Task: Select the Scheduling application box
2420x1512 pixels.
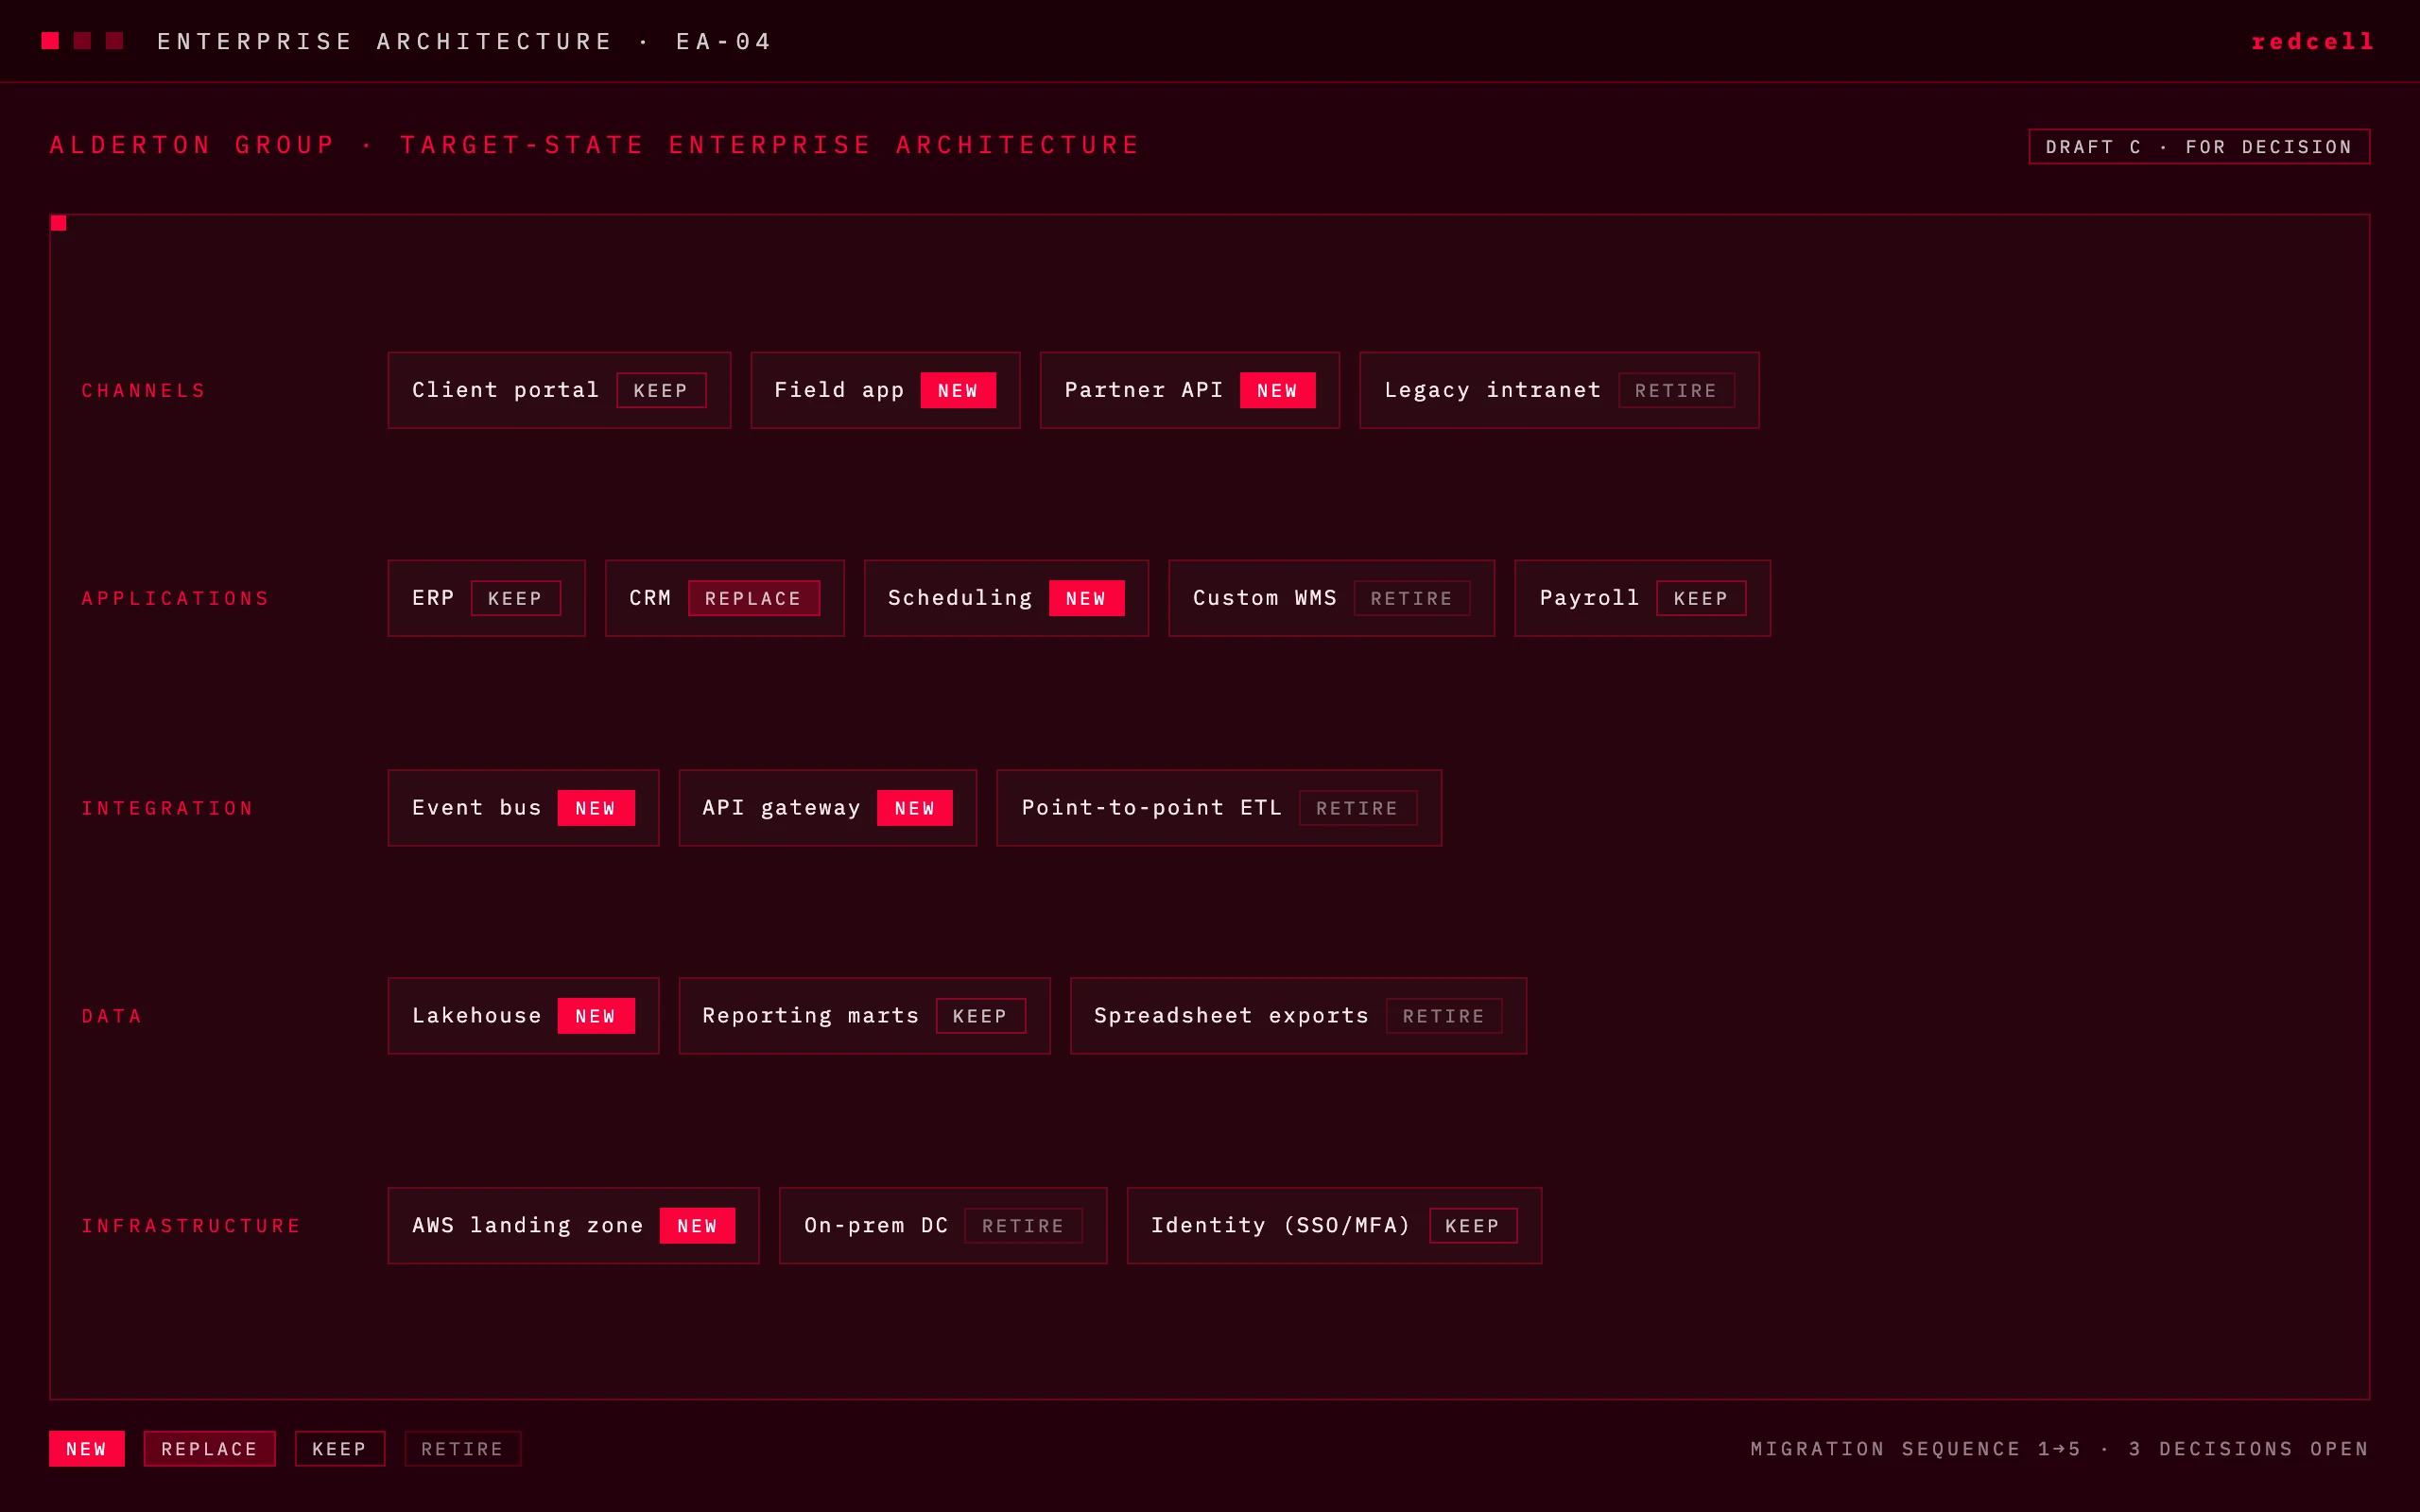Action: pyautogui.click(x=1006, y=598)
